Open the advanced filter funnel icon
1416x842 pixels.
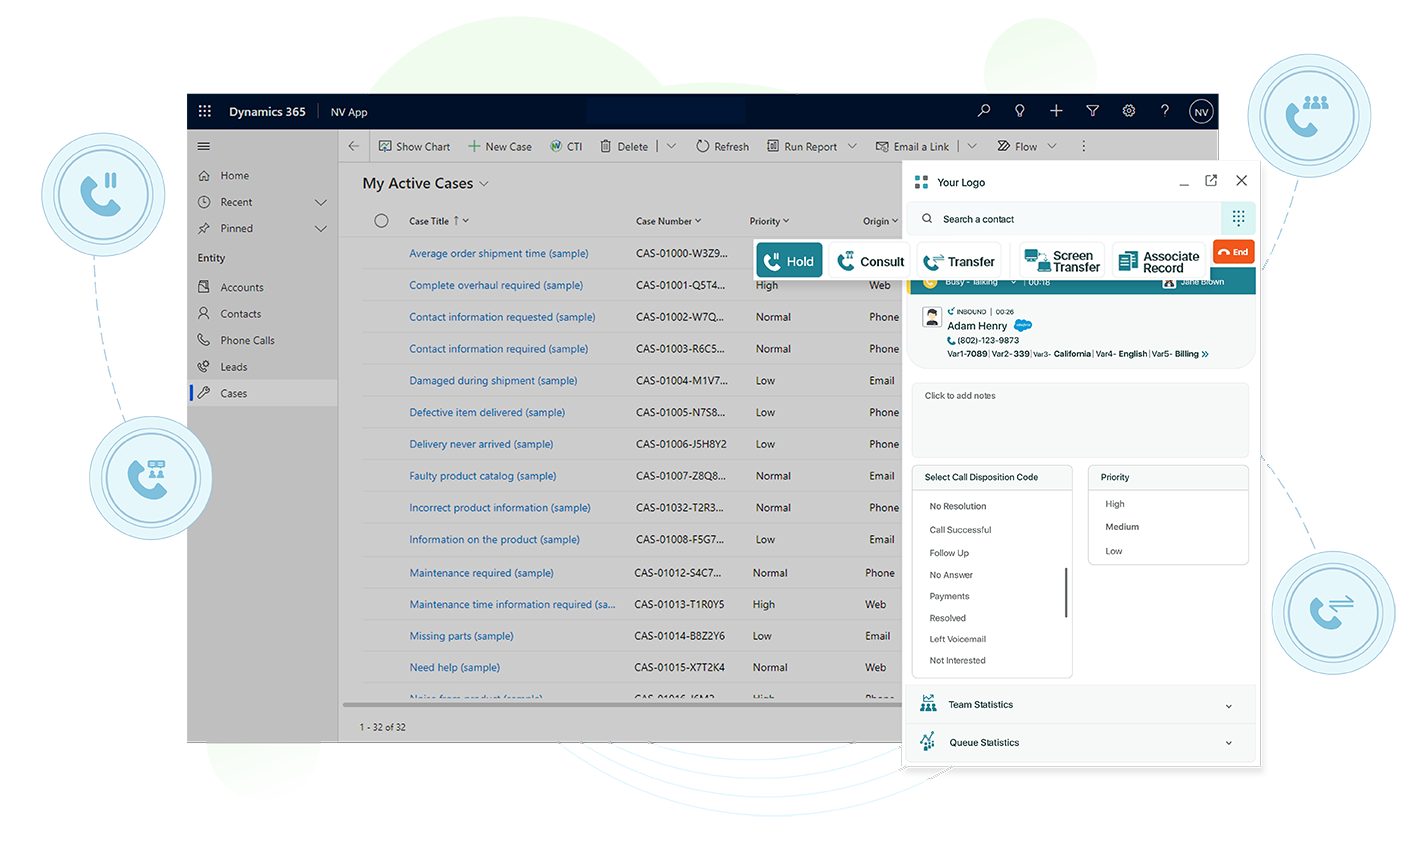pyautogui.click(x=1092, y=111)
